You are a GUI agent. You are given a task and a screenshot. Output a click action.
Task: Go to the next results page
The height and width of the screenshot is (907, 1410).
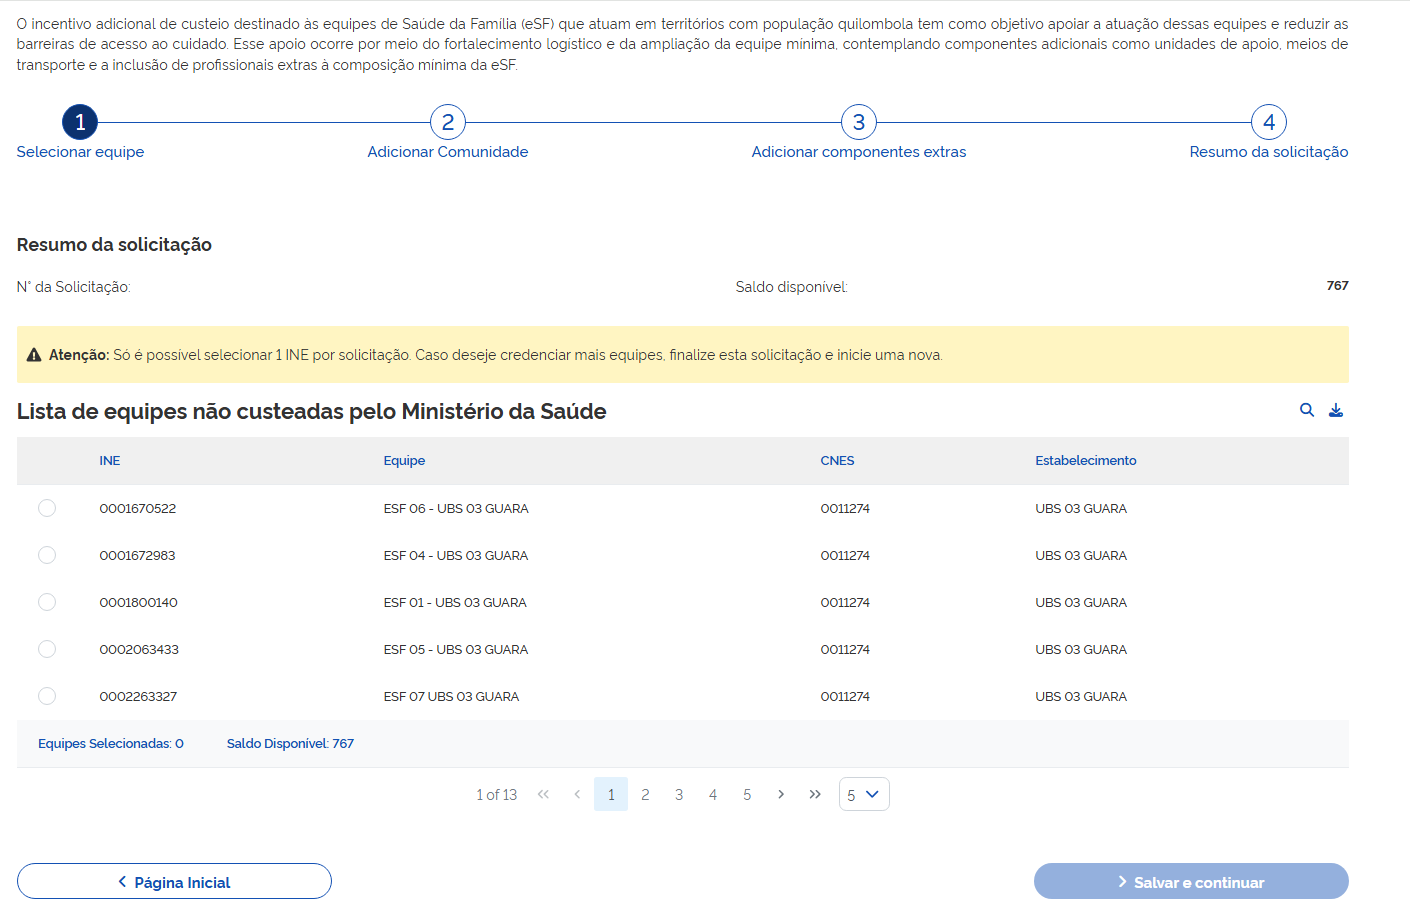781,794
